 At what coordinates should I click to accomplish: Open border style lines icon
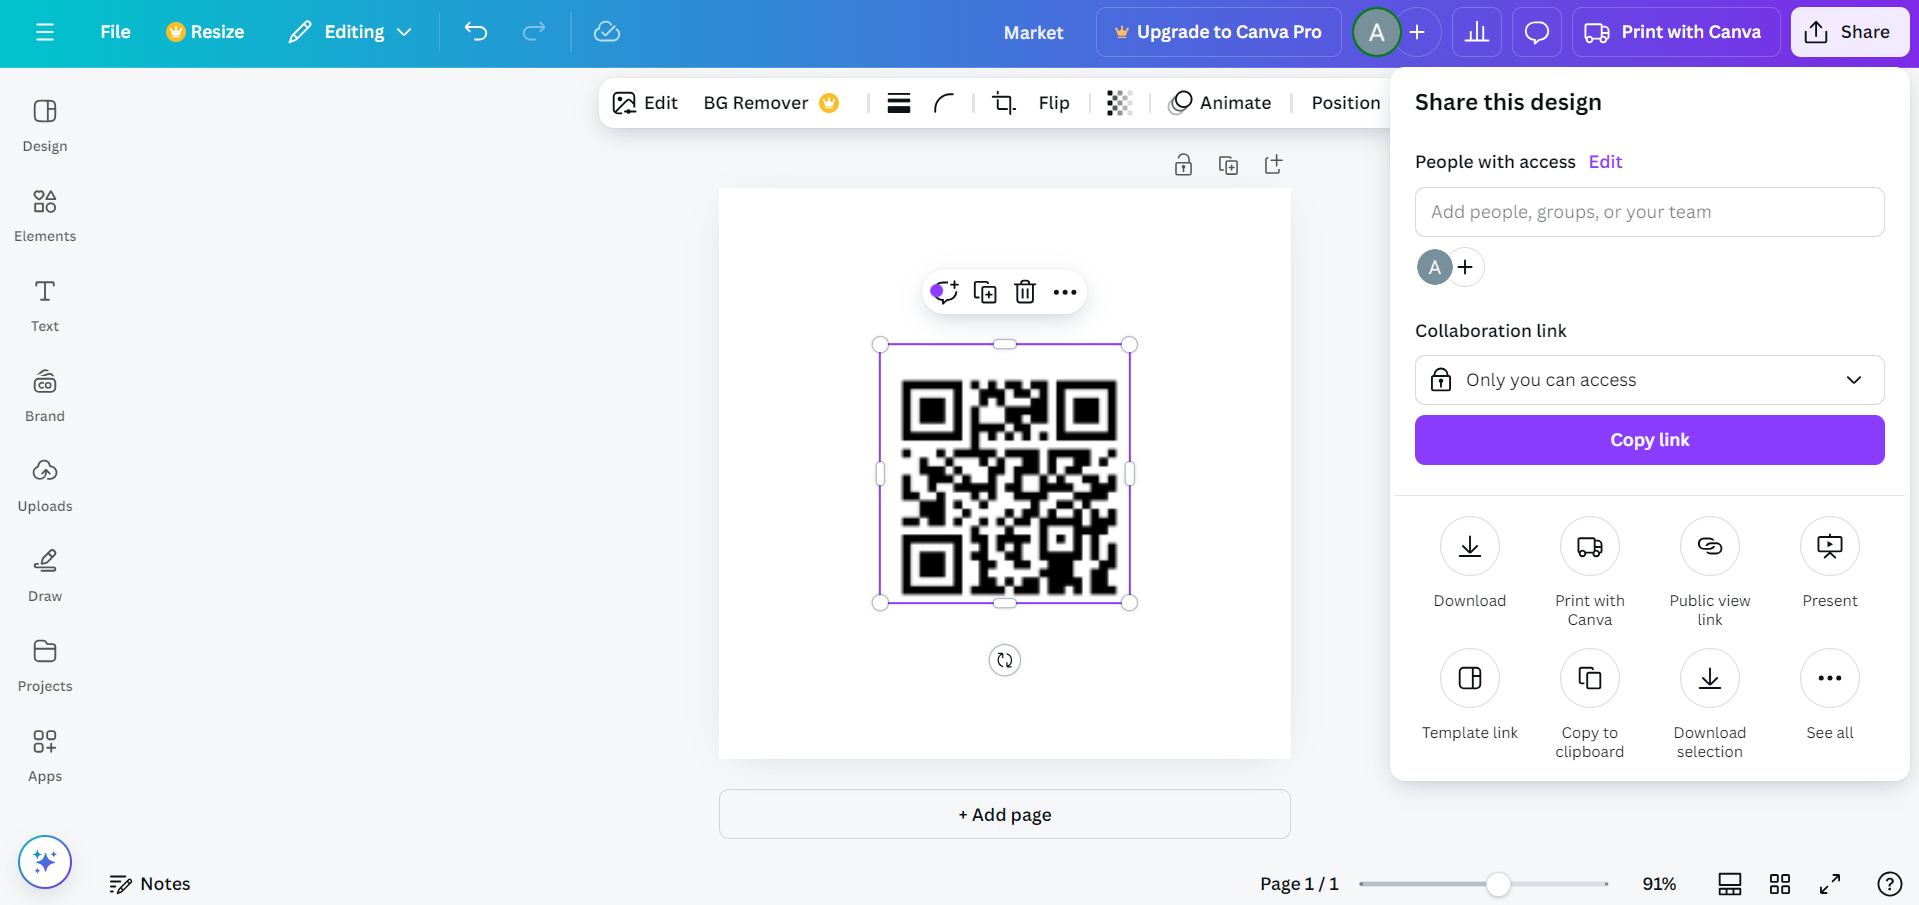click(x=899, y=103)
